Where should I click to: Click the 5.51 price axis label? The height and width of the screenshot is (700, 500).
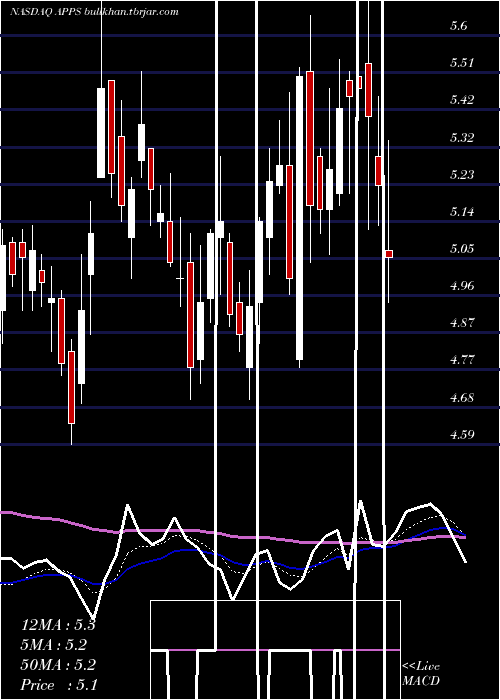462,63
